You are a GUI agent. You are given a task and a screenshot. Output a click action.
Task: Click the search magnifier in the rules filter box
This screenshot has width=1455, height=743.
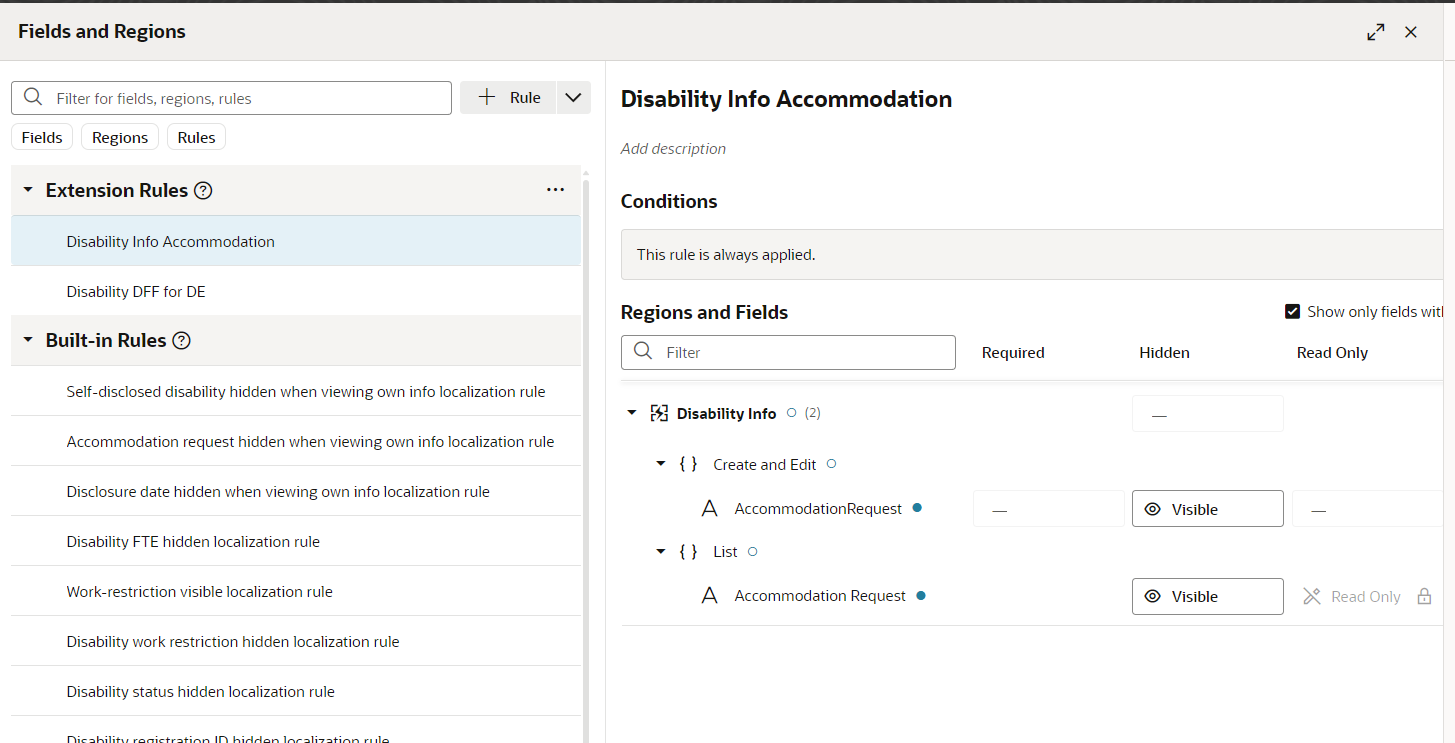(33, 97)
